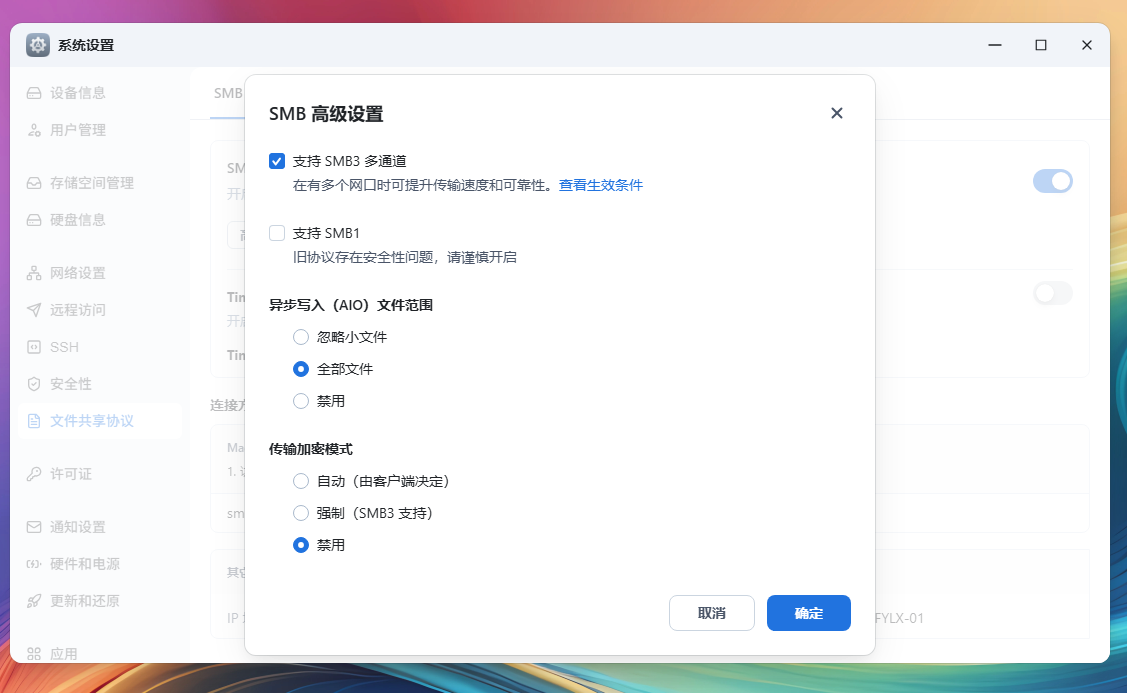Select encryption 强制（SMB3 支持）radio
Viewport: 1127px width, 693px height.
click(x=301, y=513)
